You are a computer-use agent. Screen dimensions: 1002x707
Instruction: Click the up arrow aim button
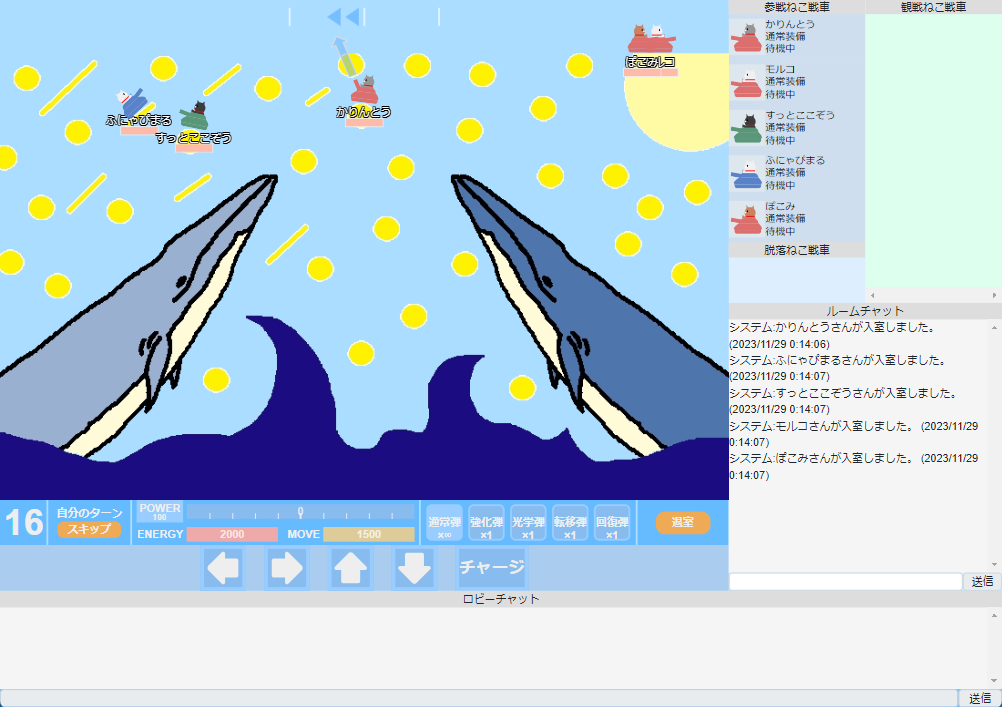click(350, 568)
